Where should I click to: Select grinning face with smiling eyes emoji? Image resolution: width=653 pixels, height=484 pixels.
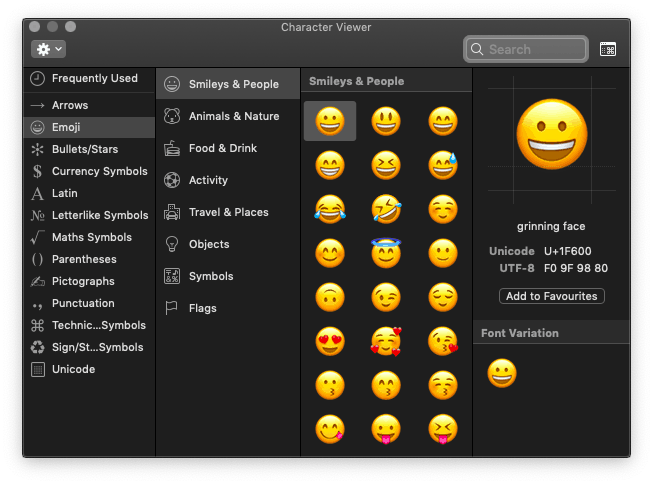click(x=443, y=121)
